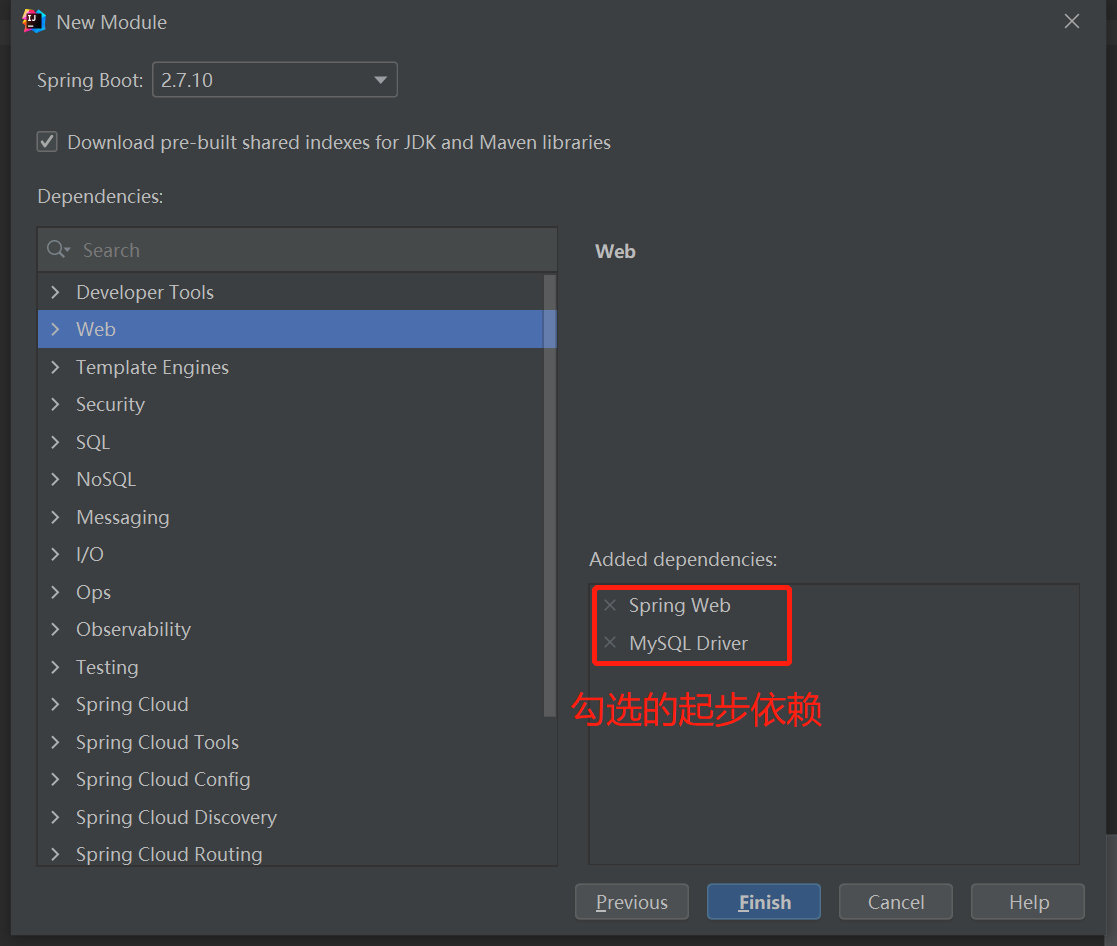Expand the Developer Tools category
The width and height of the screenshot is (1117, 946).
point(55,291)
